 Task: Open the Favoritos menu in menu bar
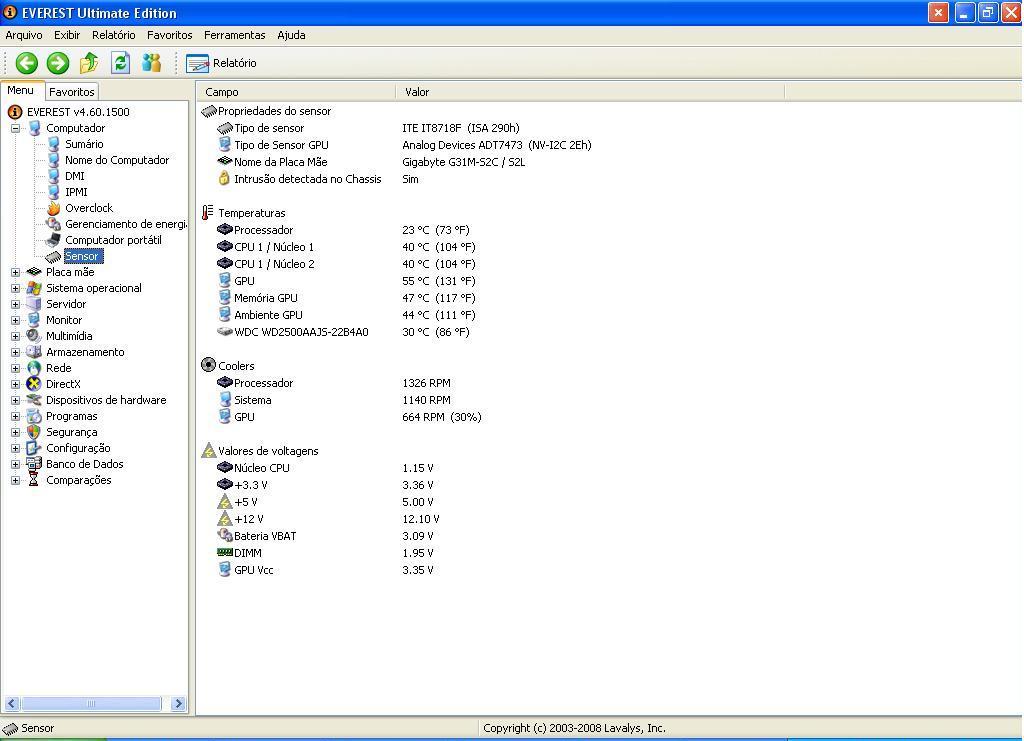click(170, 35)
